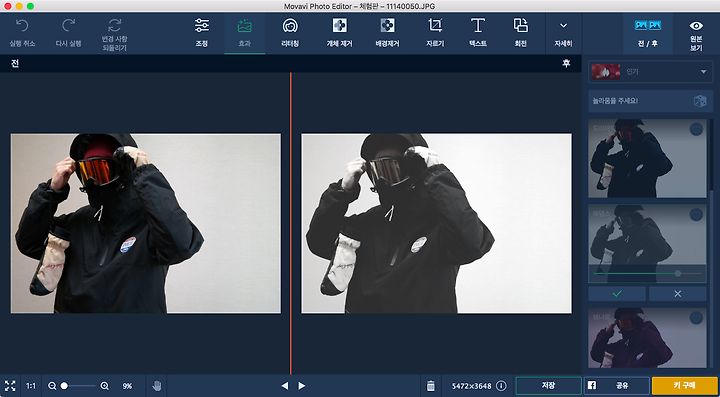Click the undo (실행 취소) icon
The image size is (720, 397).
22,26
